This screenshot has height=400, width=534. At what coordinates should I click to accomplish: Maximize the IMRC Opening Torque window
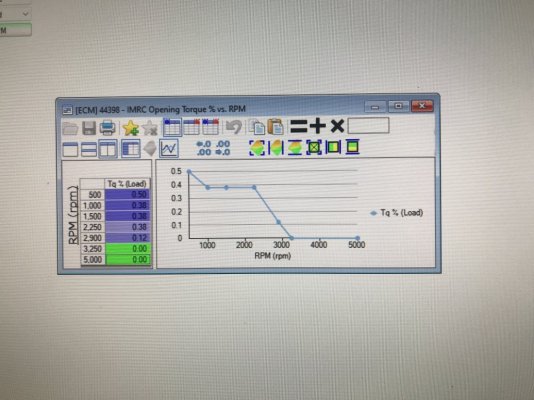click(x=398, y=106)
